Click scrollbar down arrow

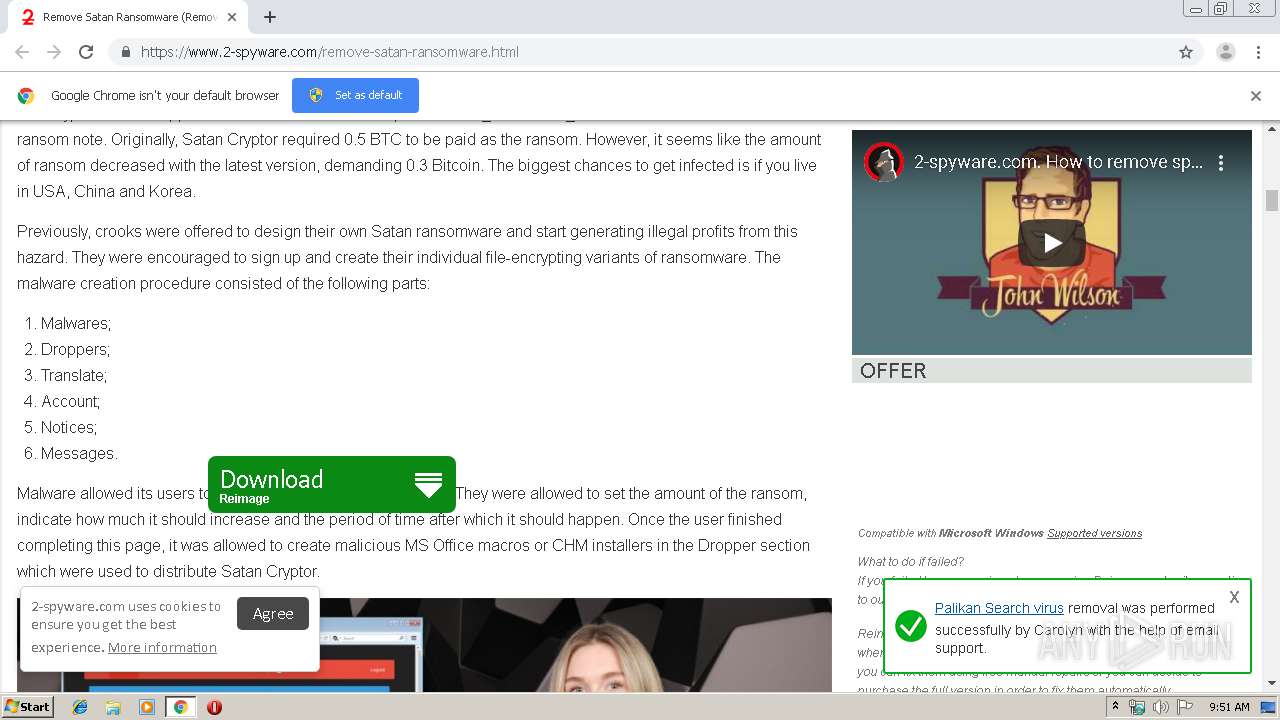(1272, 684)
